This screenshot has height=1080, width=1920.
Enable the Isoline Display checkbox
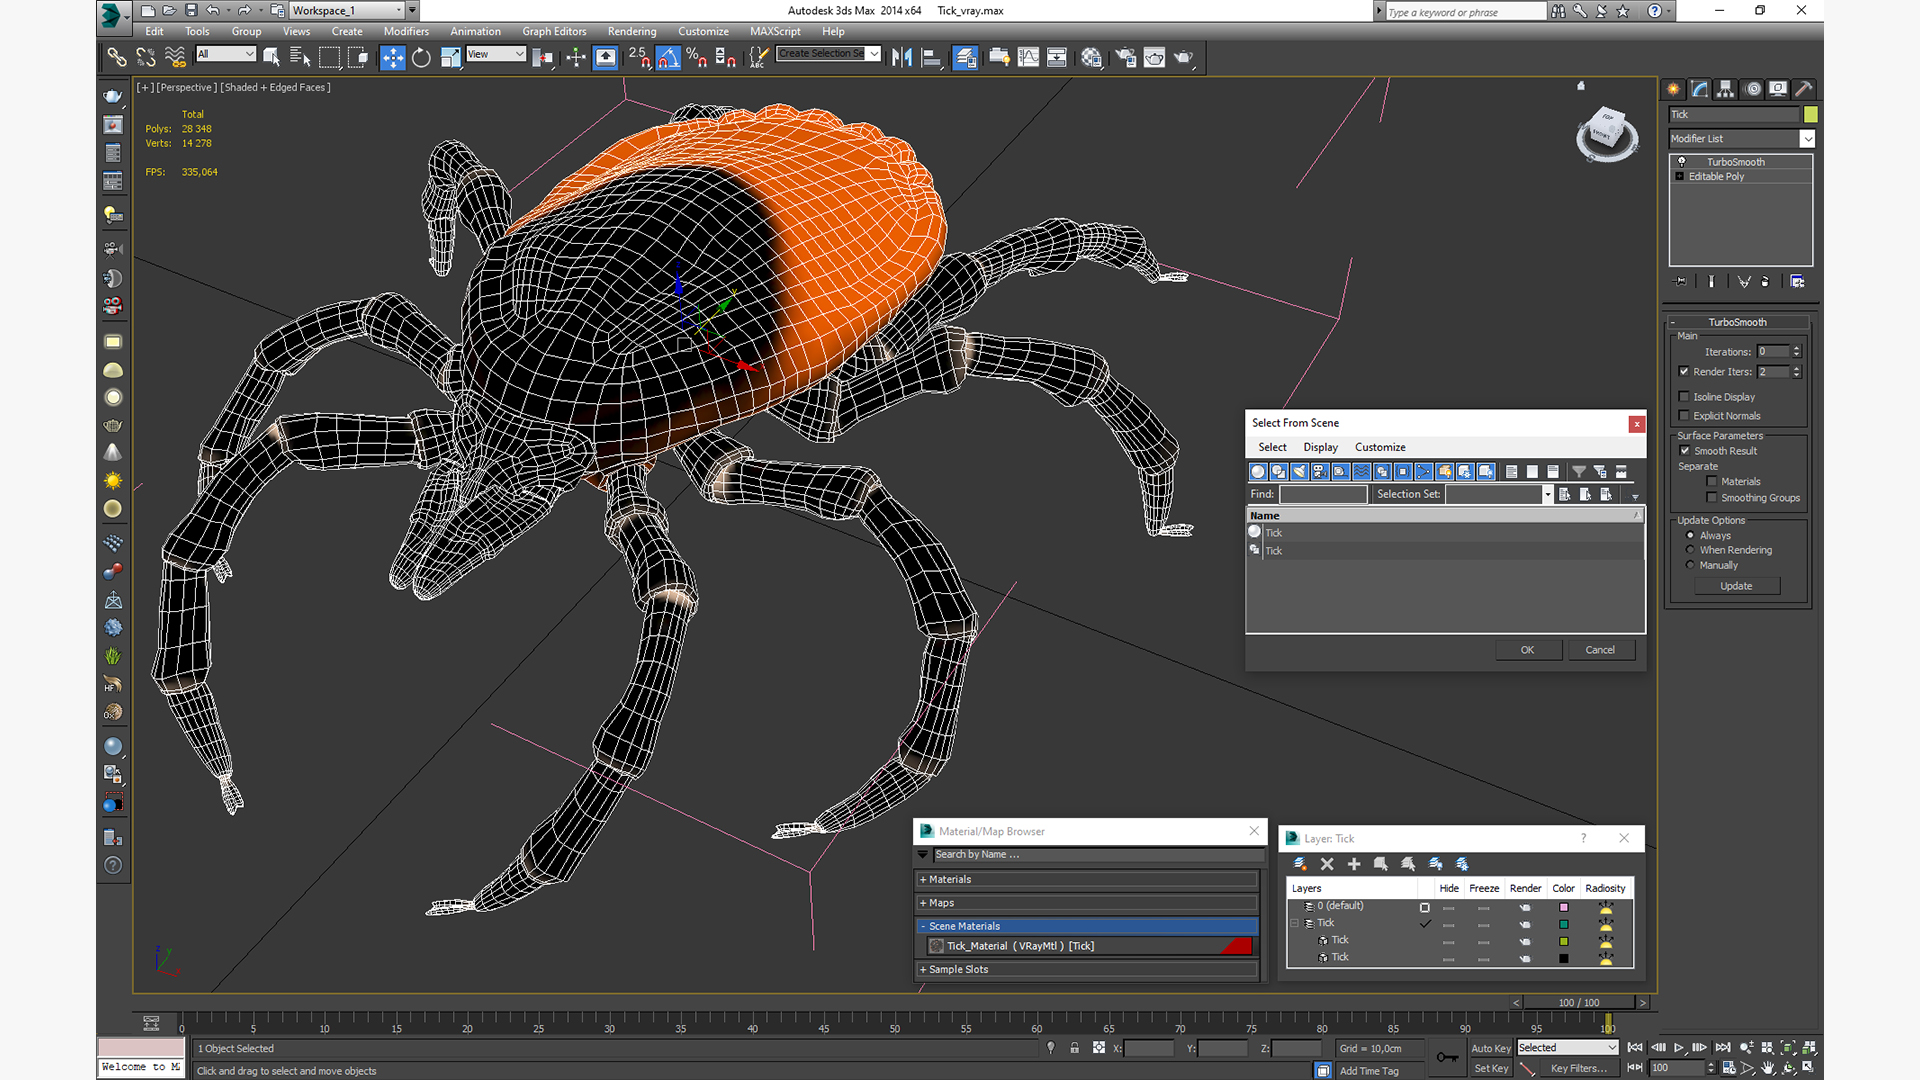coord(1684,397)
